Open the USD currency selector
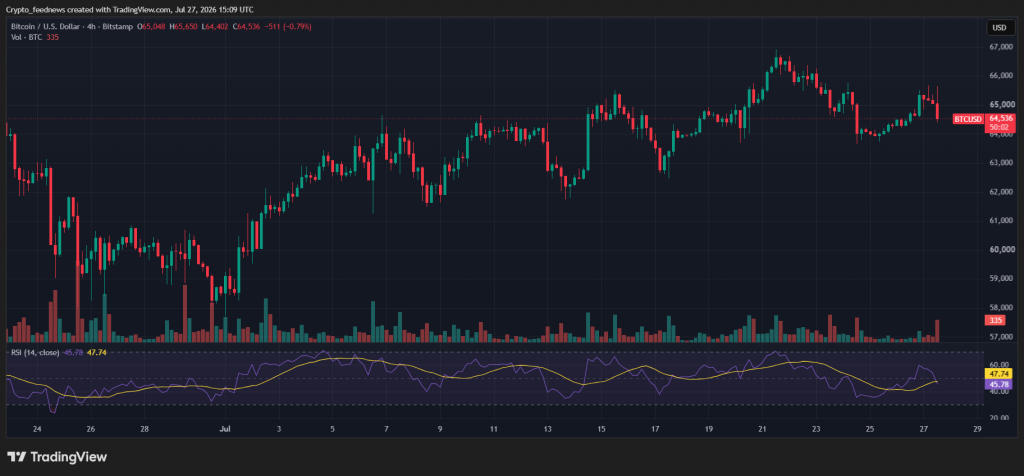Viewport: 1024px width, 476px height. [999, 27]
